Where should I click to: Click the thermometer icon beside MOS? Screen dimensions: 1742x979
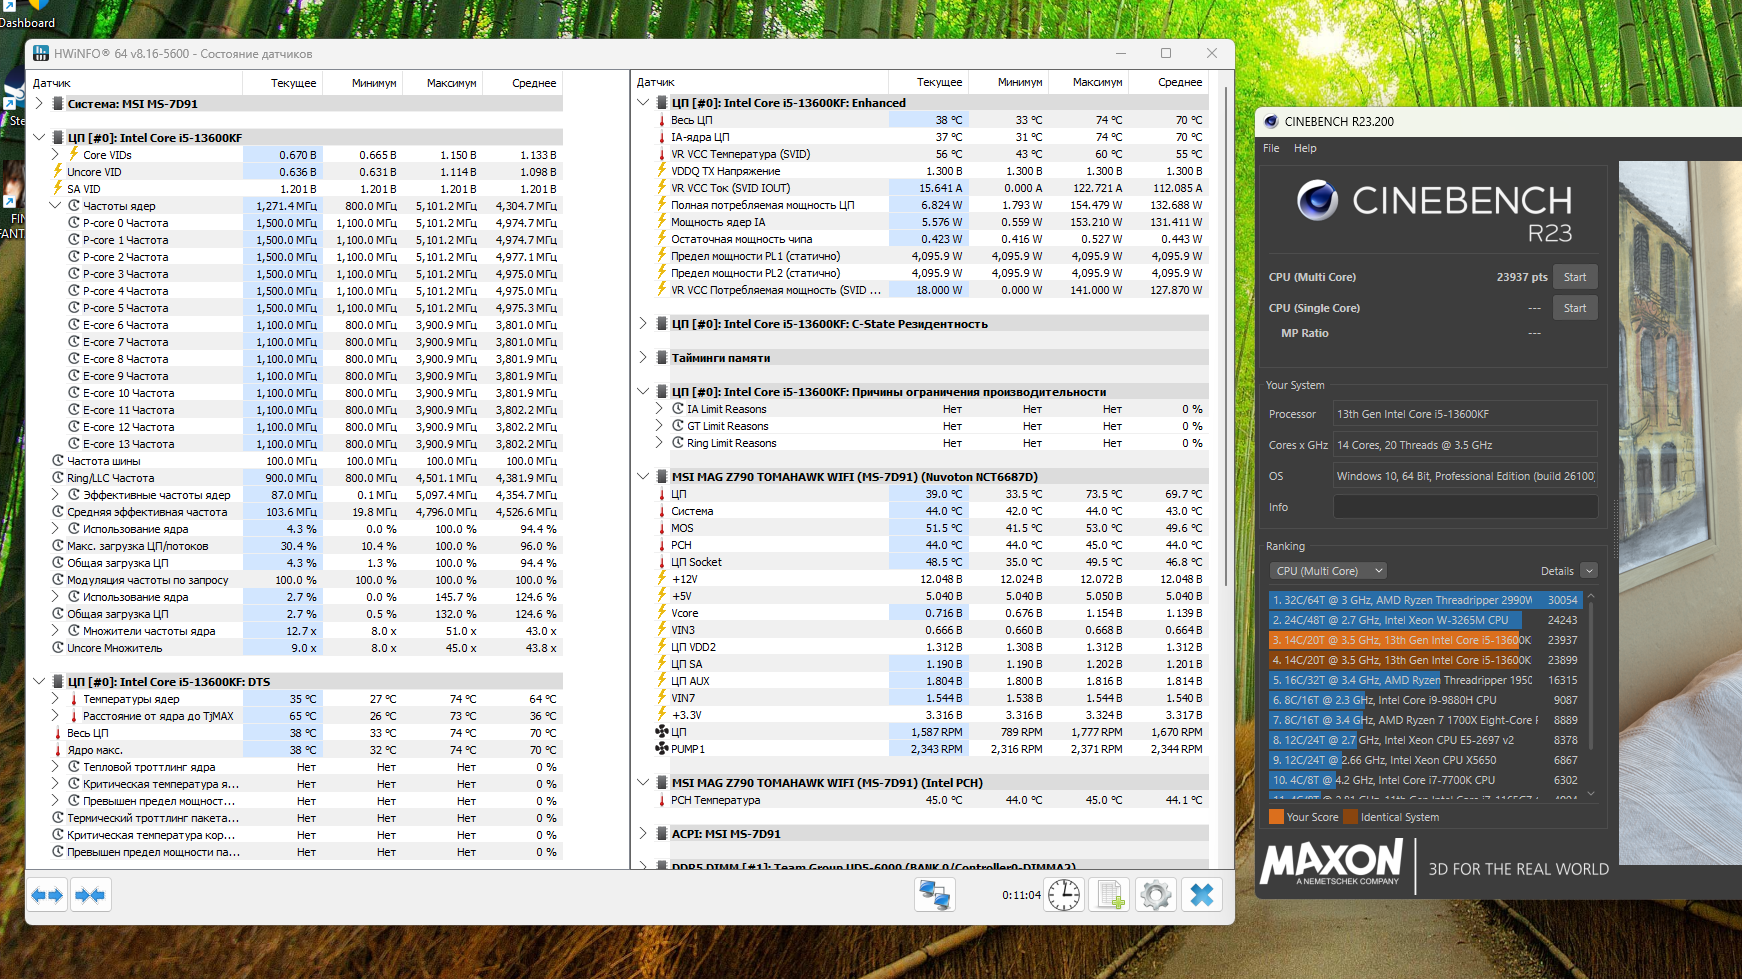pos(661,528)
